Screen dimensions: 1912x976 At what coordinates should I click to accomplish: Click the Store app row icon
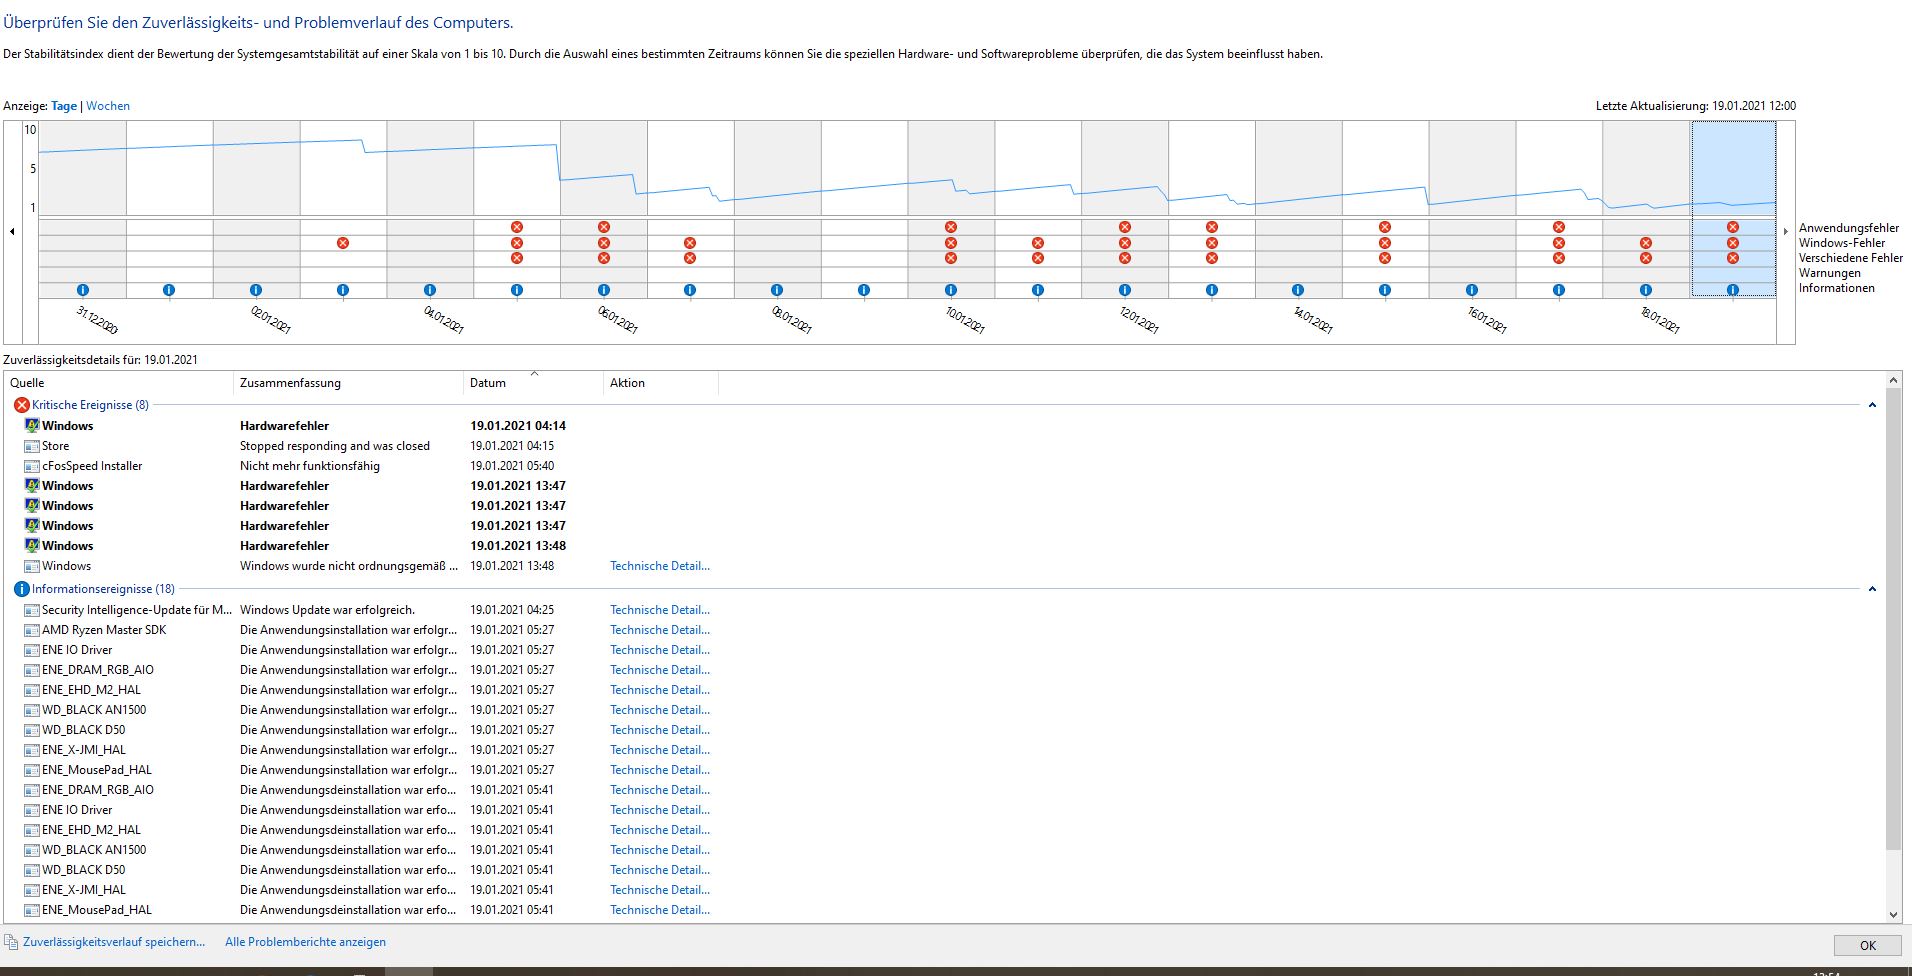(32, 446)
